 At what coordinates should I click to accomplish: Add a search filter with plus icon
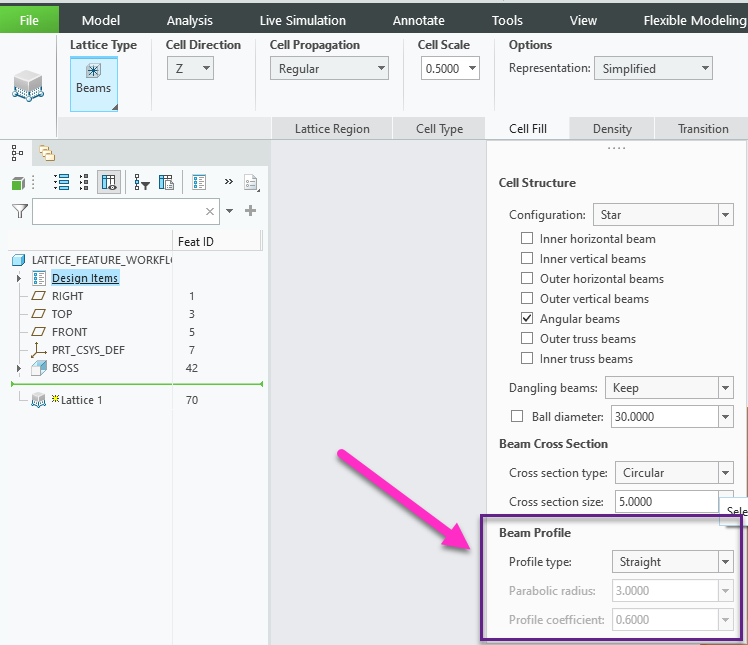tap(250, 211)
